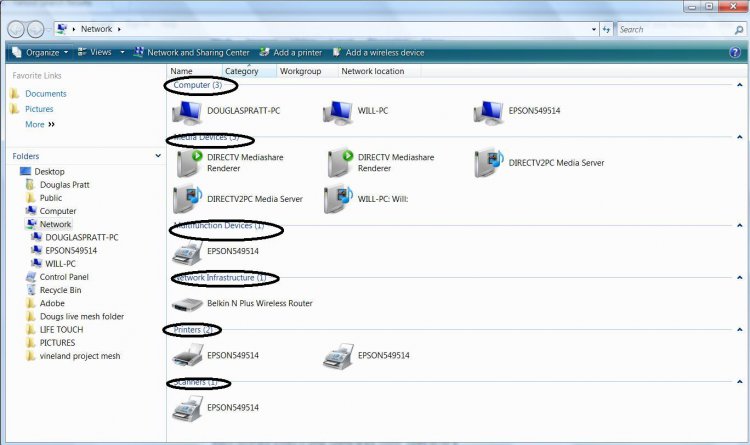
Task: Select Adobe folder in Folders tree
Action: [52, 303]
